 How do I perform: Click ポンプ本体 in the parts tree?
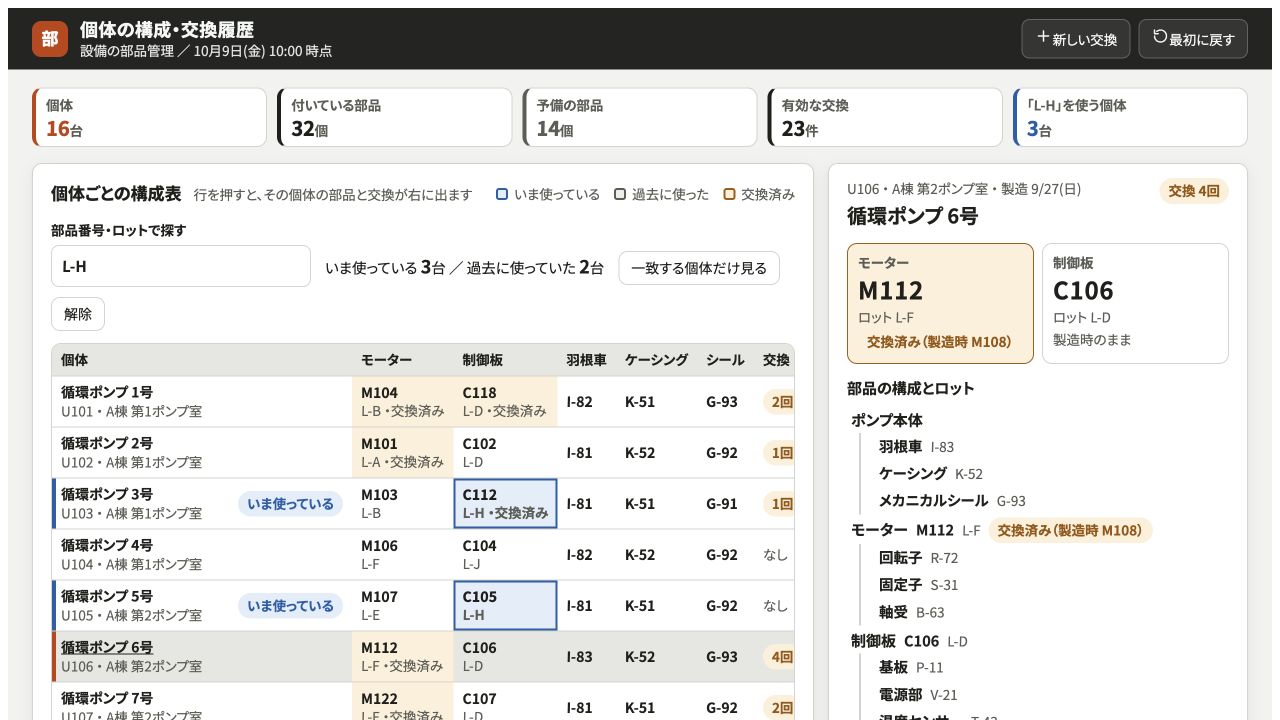click(887, 420)
